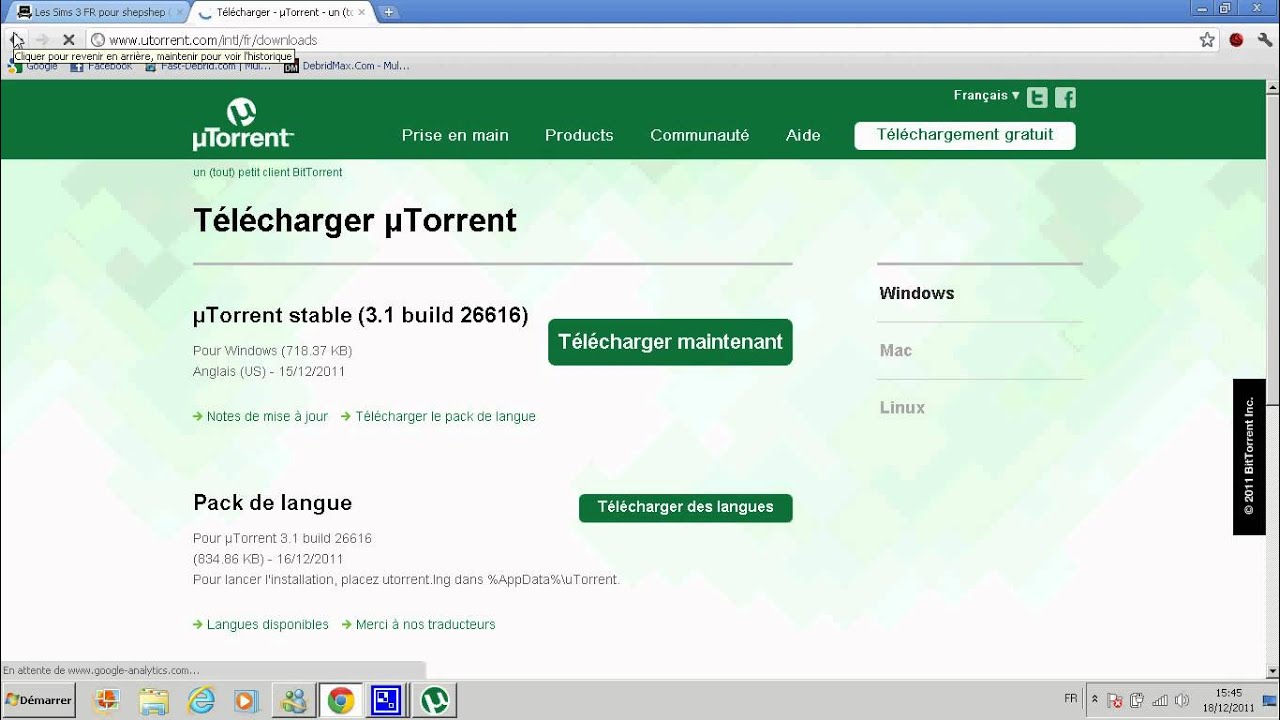Click Téléchargement gratuit button
Viewport: 1280px width, 720px height.
(x=965, y=135)
